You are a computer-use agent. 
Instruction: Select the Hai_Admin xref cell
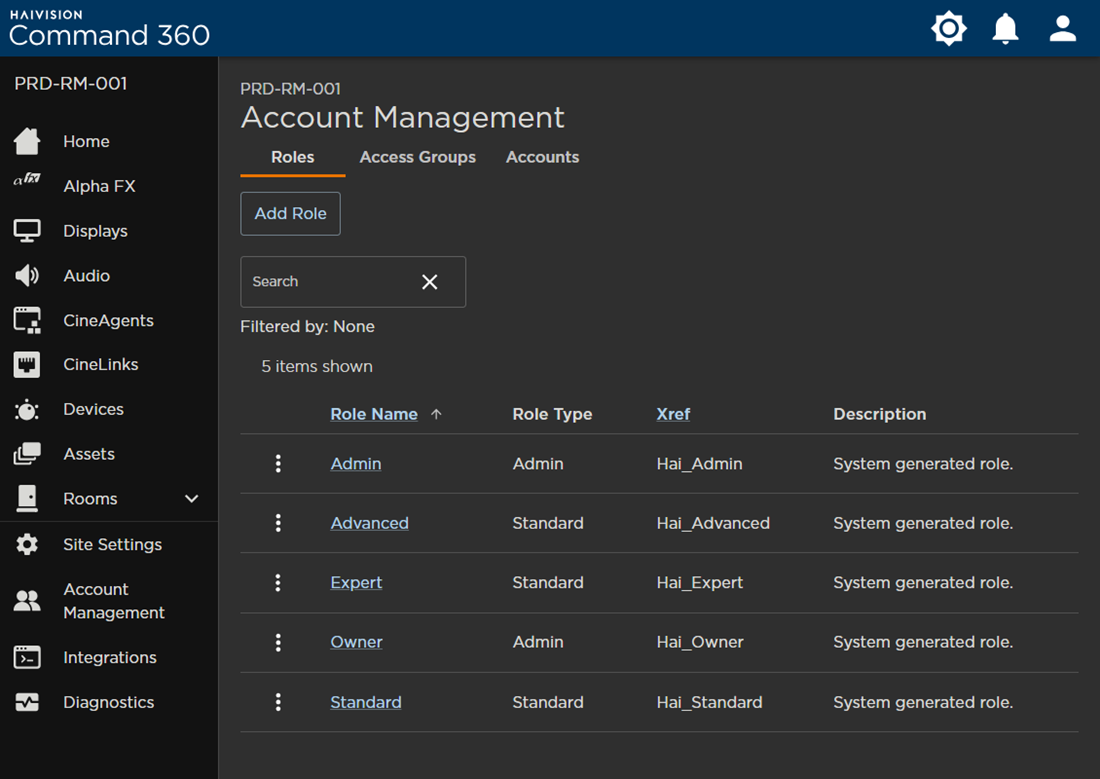[x=699, y=464]
